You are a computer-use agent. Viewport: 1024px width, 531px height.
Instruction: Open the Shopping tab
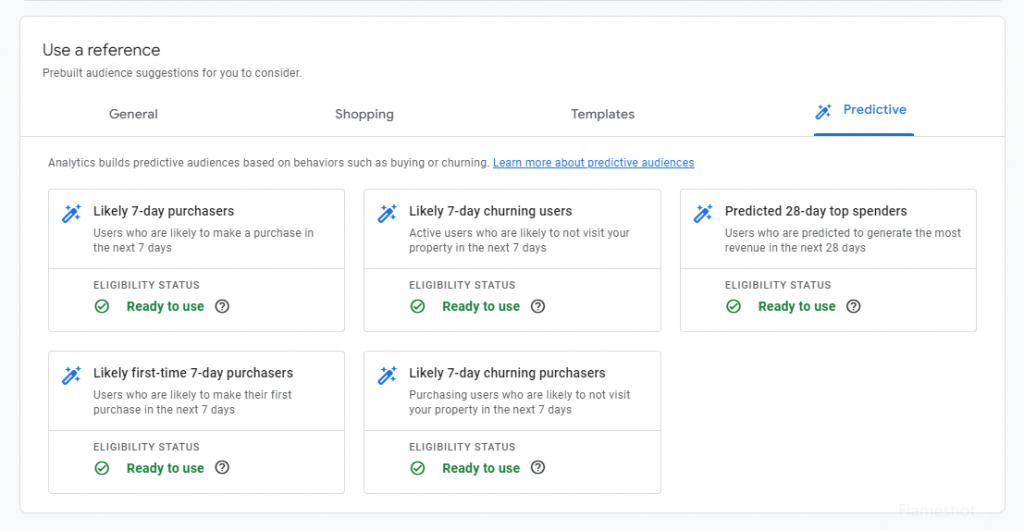pos(364,114)
